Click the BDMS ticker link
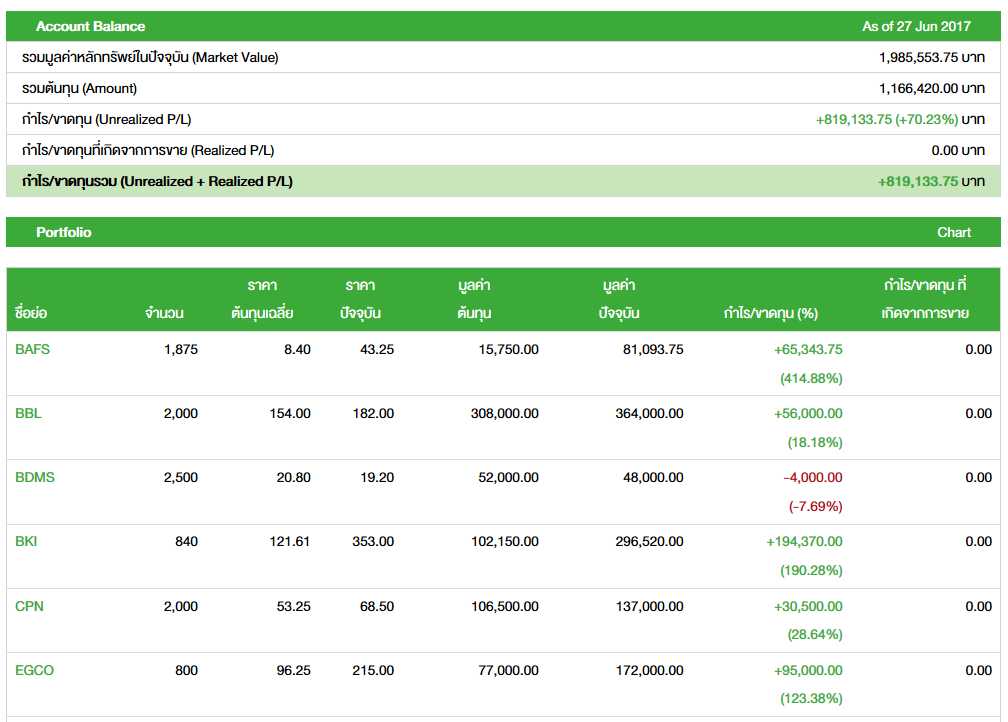 click(35, 477)
